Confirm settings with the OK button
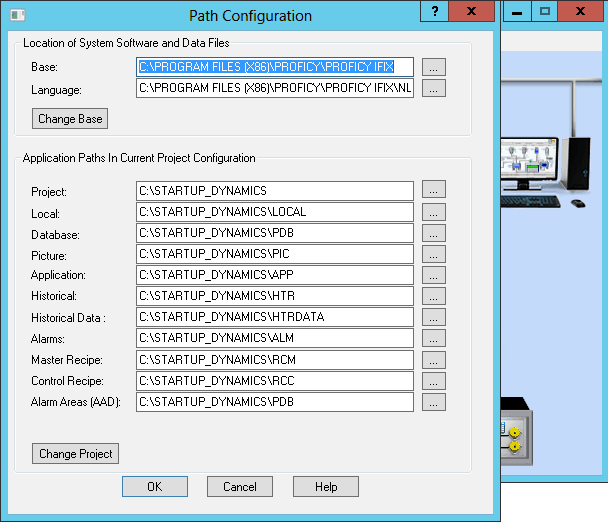The image size is (608, 522). click(x=155, y=487)
